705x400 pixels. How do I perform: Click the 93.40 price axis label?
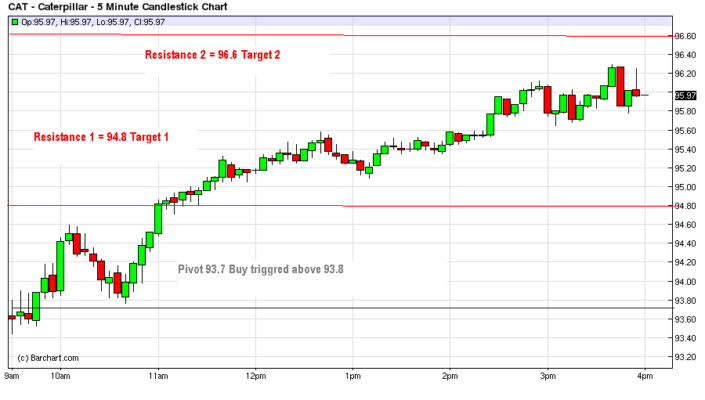[685, 338]
